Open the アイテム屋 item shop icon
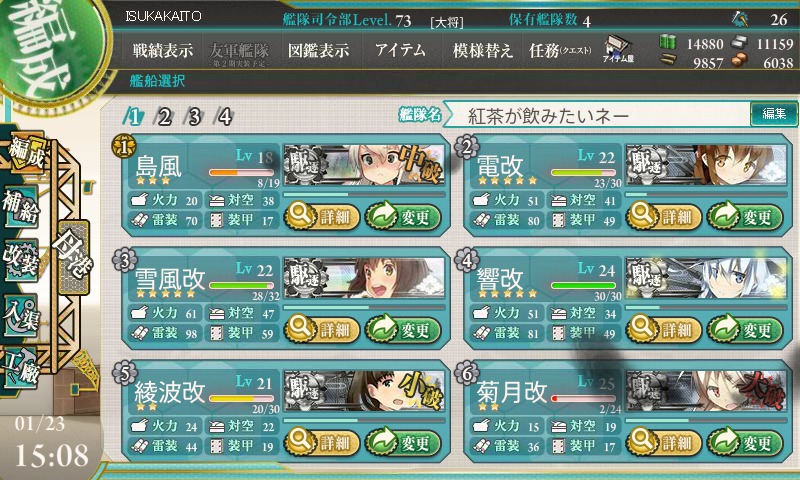This screenshot has width=800, height=480. (x=618, y=49)
